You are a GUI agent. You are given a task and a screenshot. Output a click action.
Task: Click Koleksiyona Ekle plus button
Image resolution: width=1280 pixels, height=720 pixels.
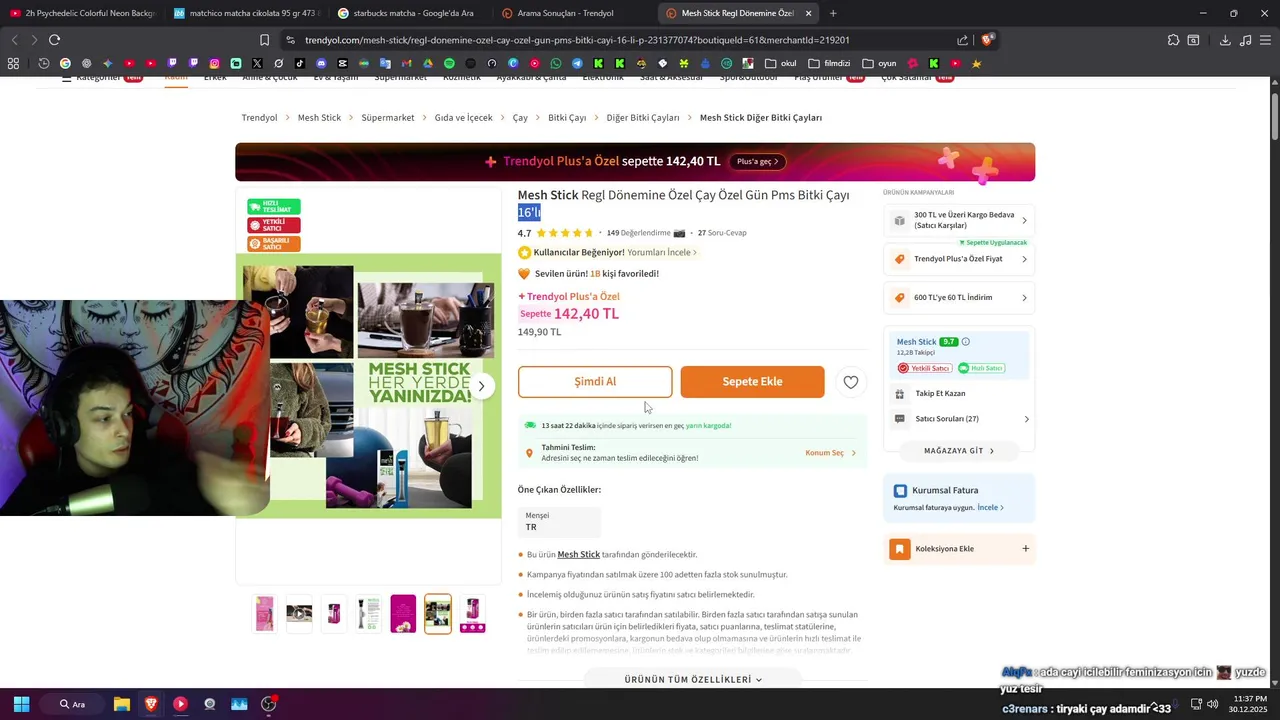coord(1025,549)
